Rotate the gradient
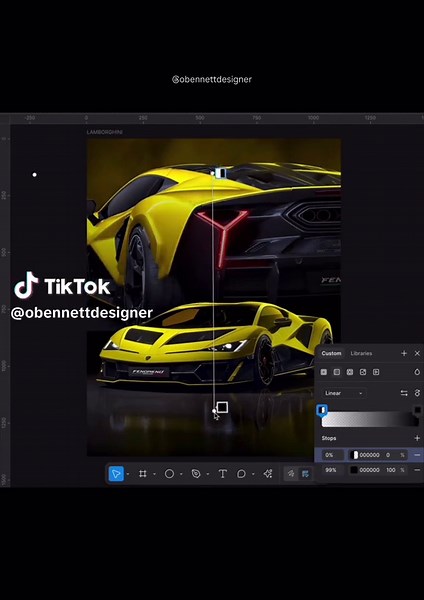Viewport: 424px width, 600px height. click(x=417, y=393)
